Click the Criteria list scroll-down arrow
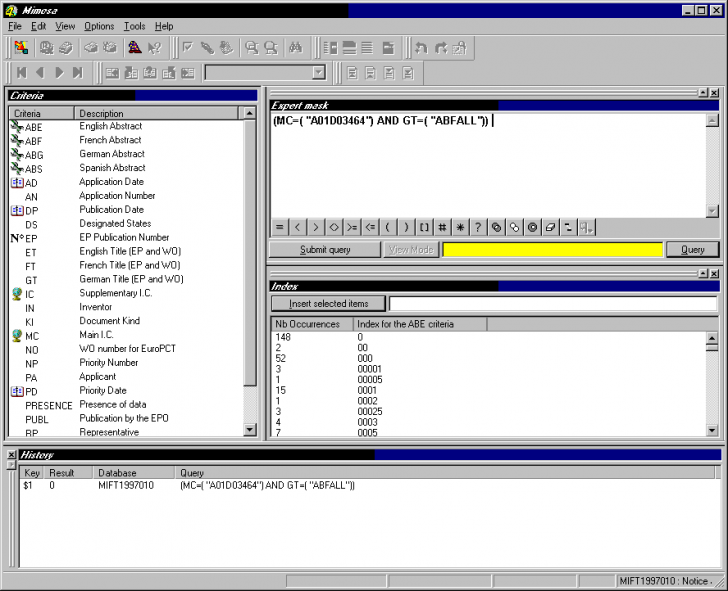The height and width of the screenshot is (591, 728). coord(250,429)
